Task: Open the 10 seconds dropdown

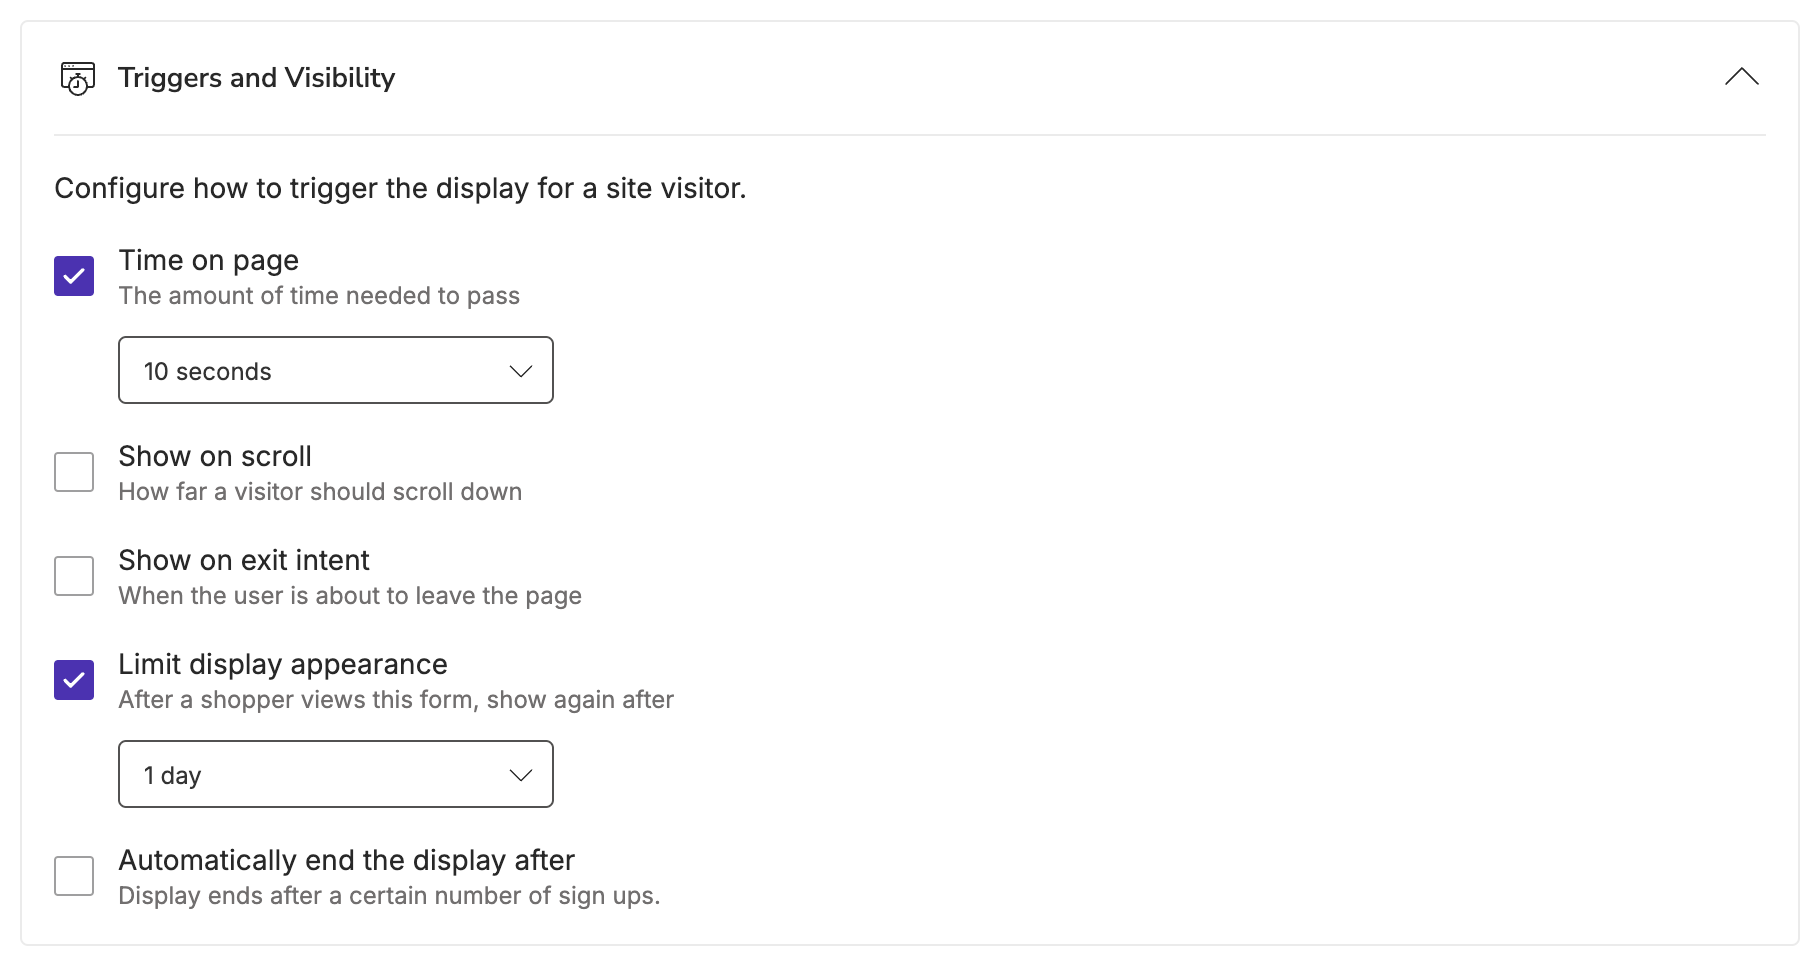Action: pos(336,370)
